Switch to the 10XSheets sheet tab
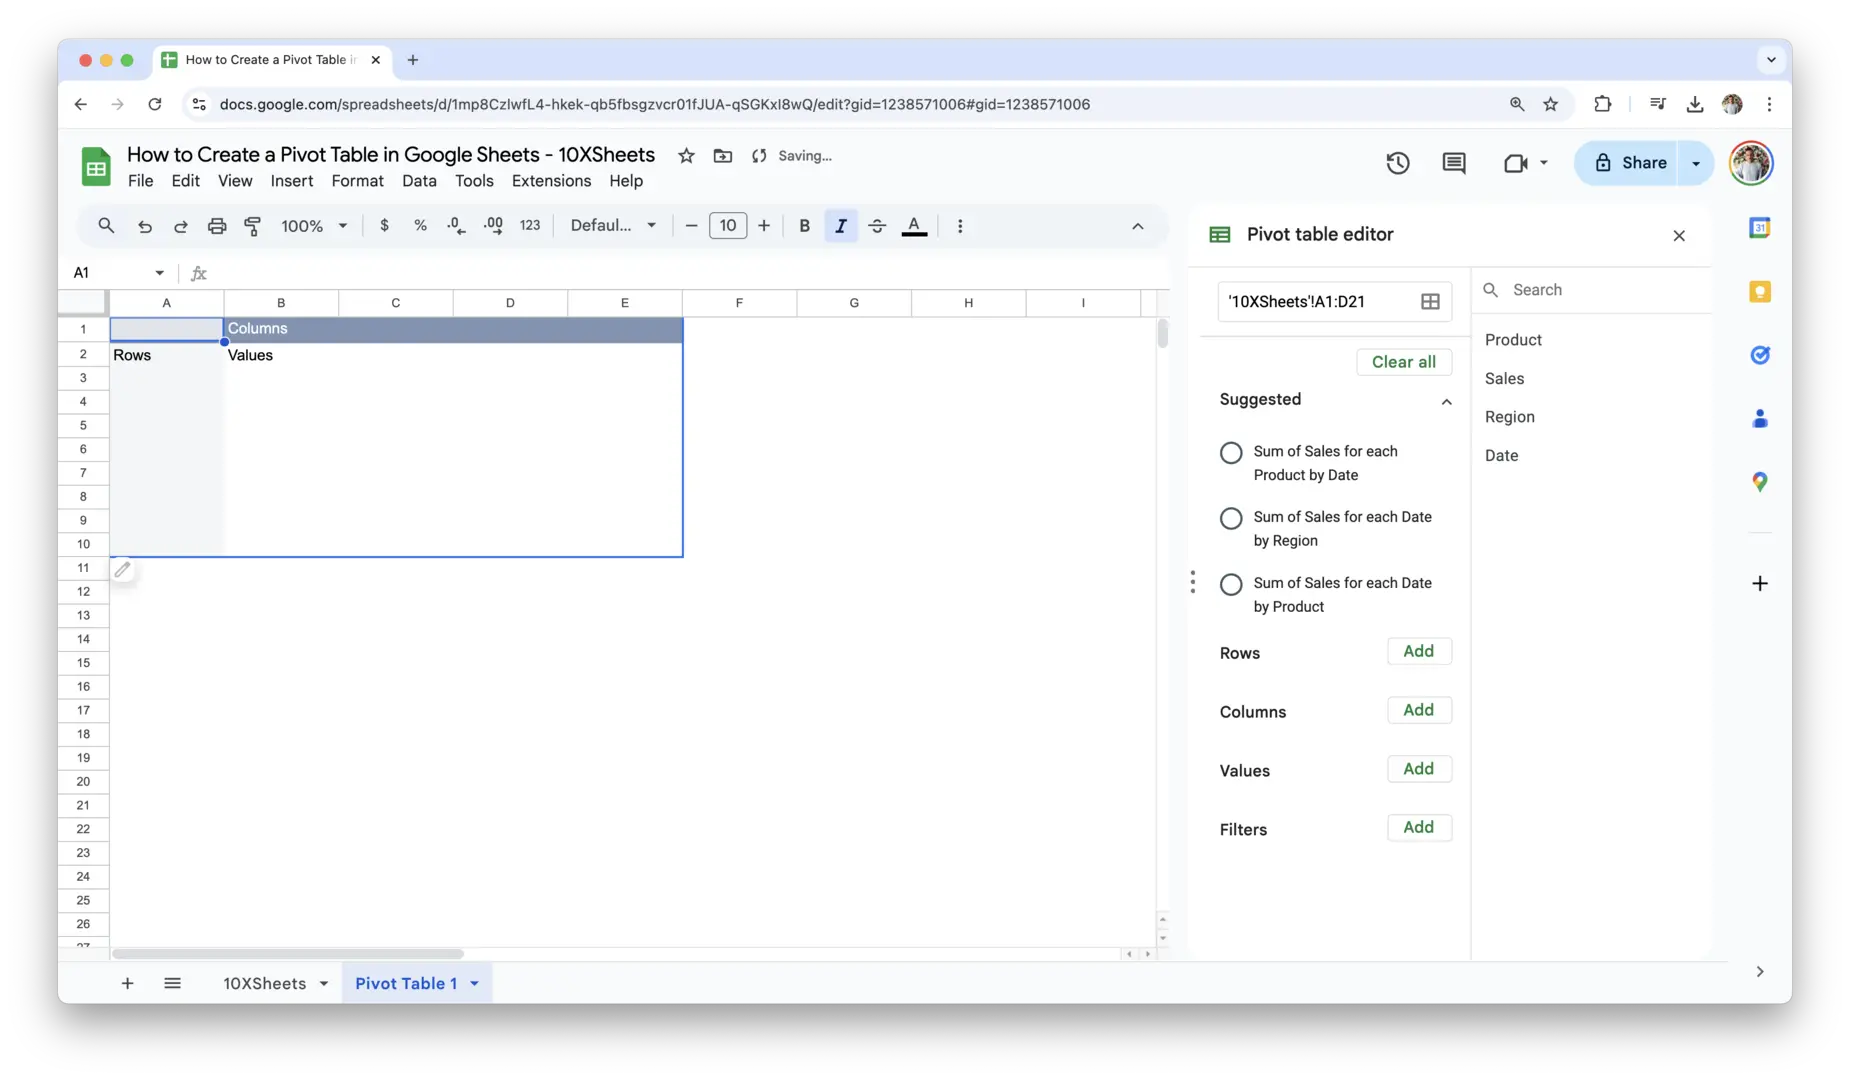 (x=264, y=983)
